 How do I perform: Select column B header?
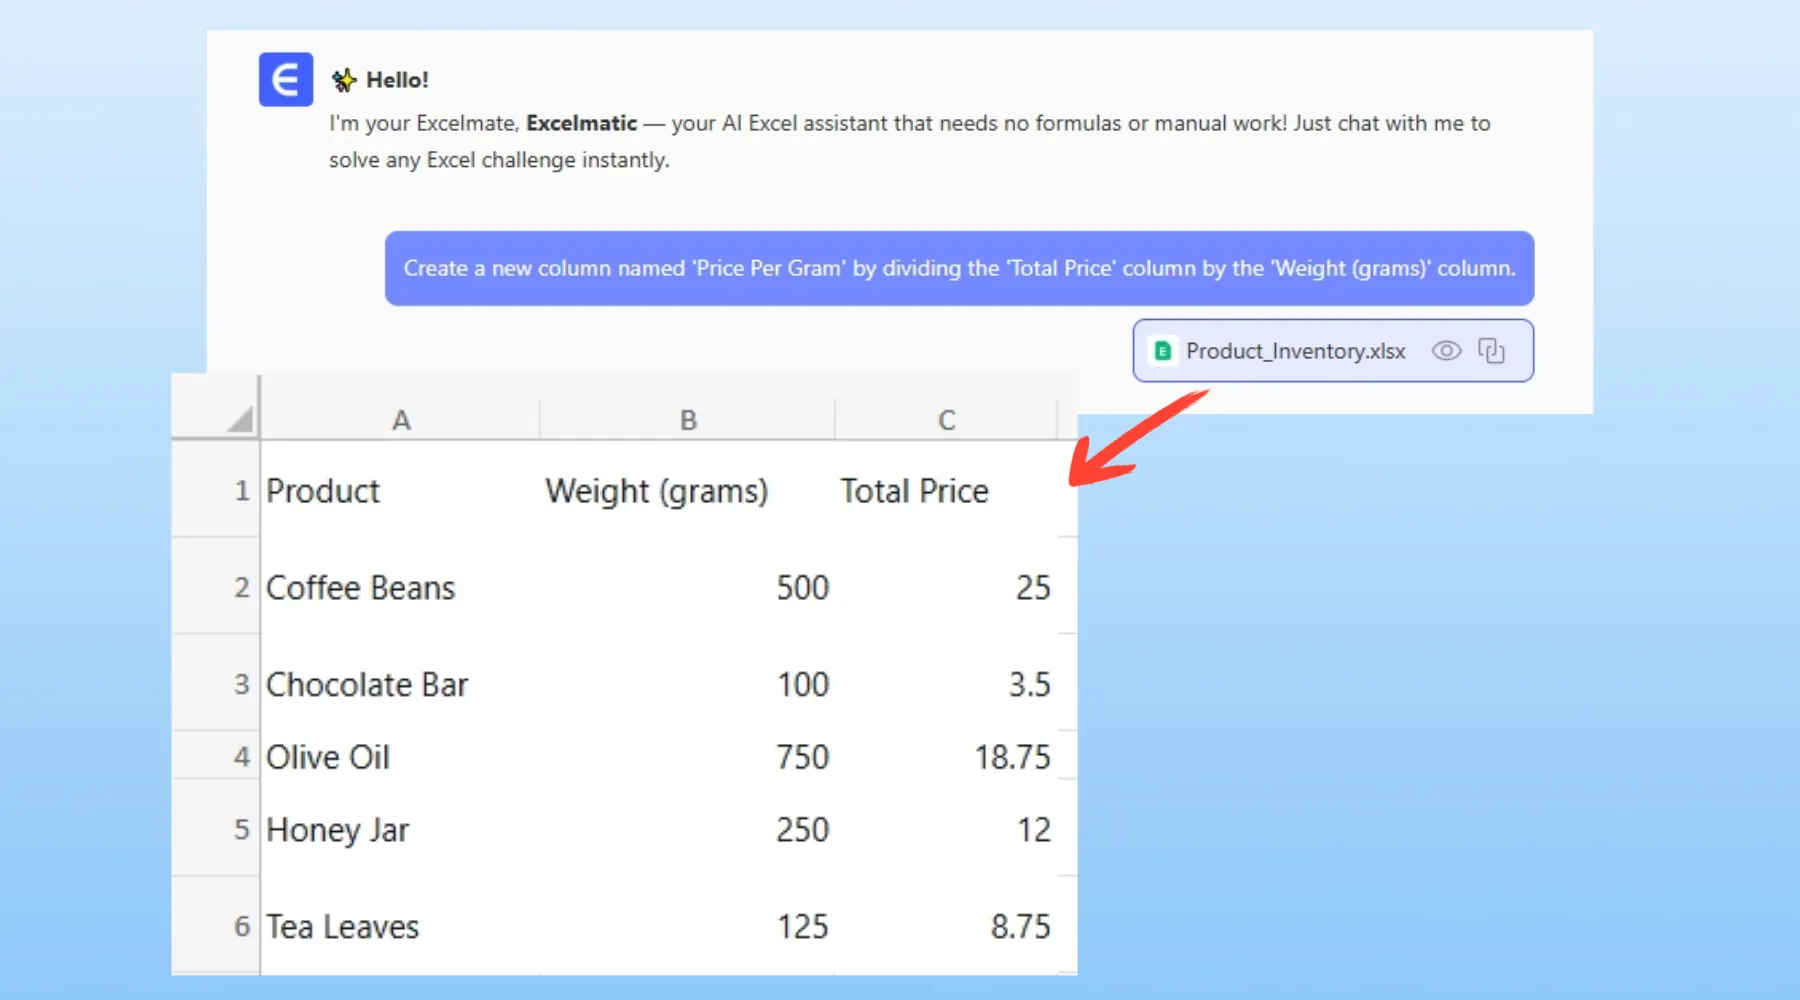pyautogui.click(x=688, y=420)
